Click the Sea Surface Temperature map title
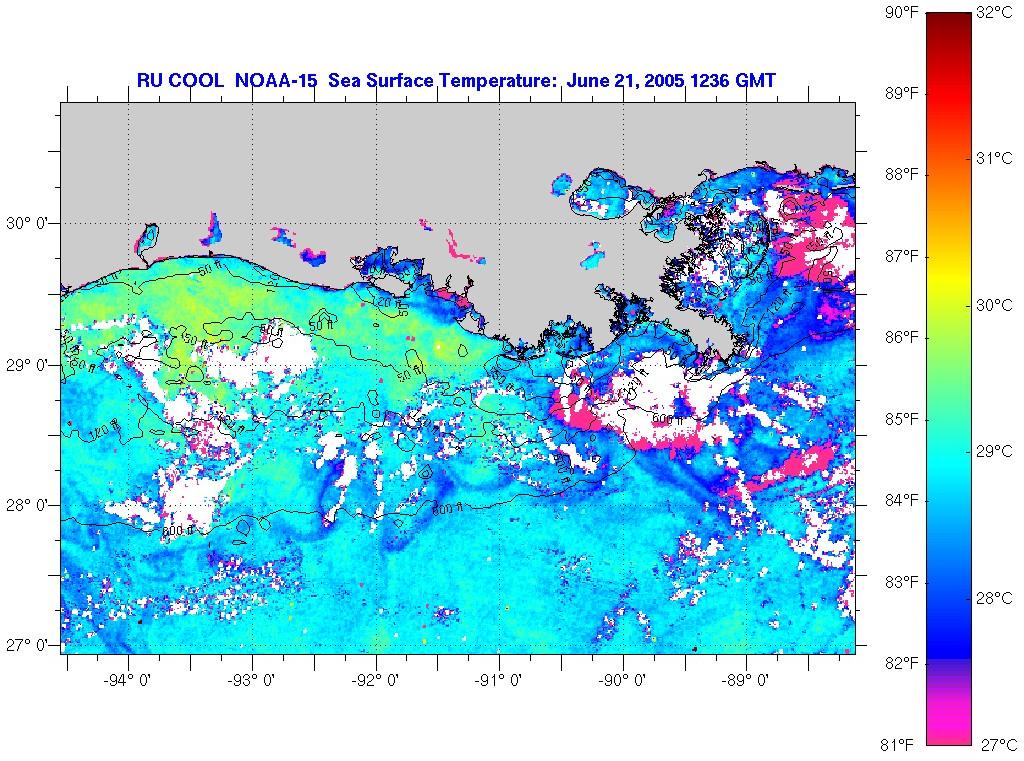Screen dimensions: 1024x761 coord(456,80)
